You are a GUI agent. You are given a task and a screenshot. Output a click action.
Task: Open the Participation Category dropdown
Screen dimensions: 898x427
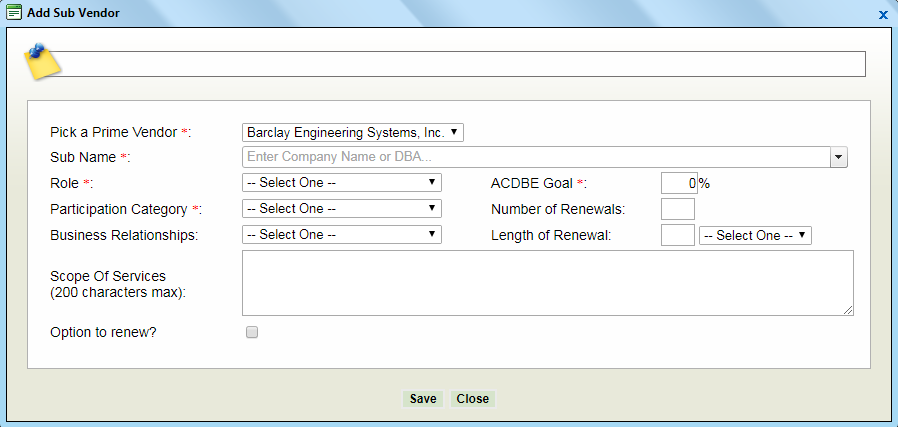tap(342, 209)
